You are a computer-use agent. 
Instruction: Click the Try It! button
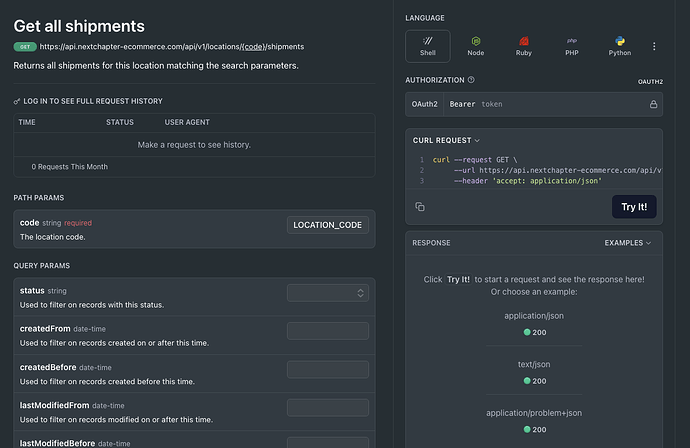(x=634, y=207)
